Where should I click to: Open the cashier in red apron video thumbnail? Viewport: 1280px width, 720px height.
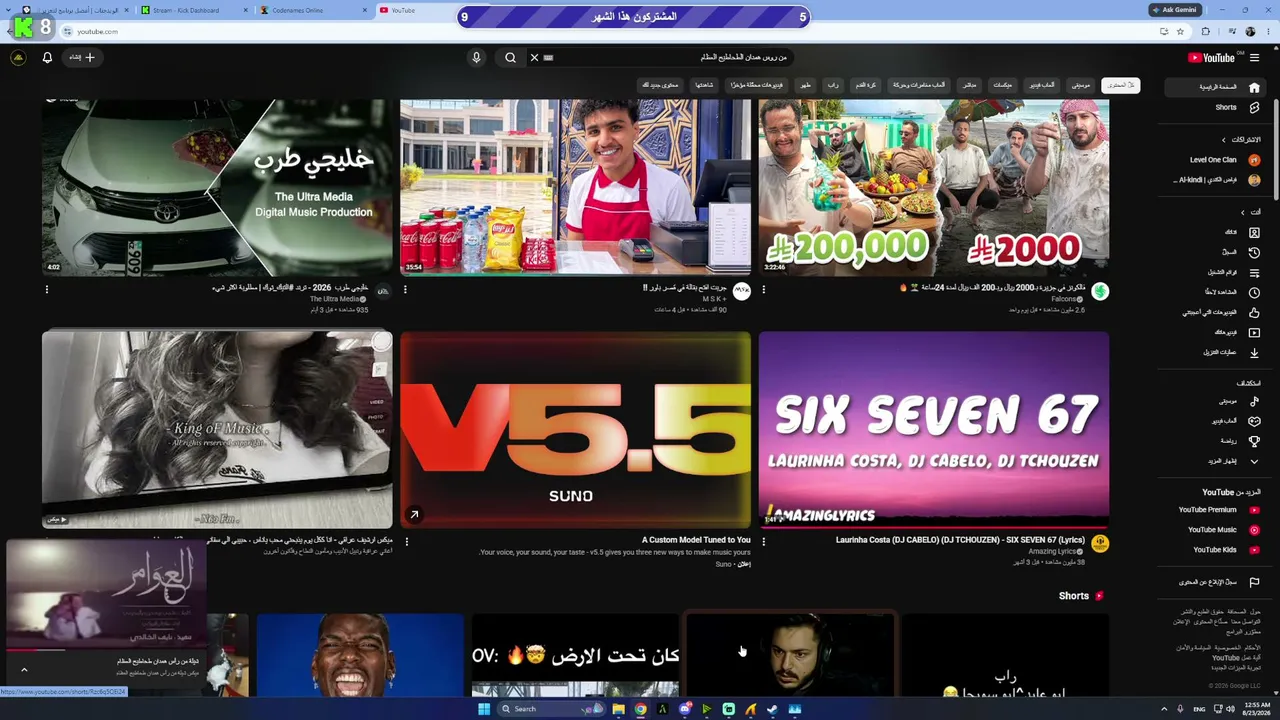575,187
